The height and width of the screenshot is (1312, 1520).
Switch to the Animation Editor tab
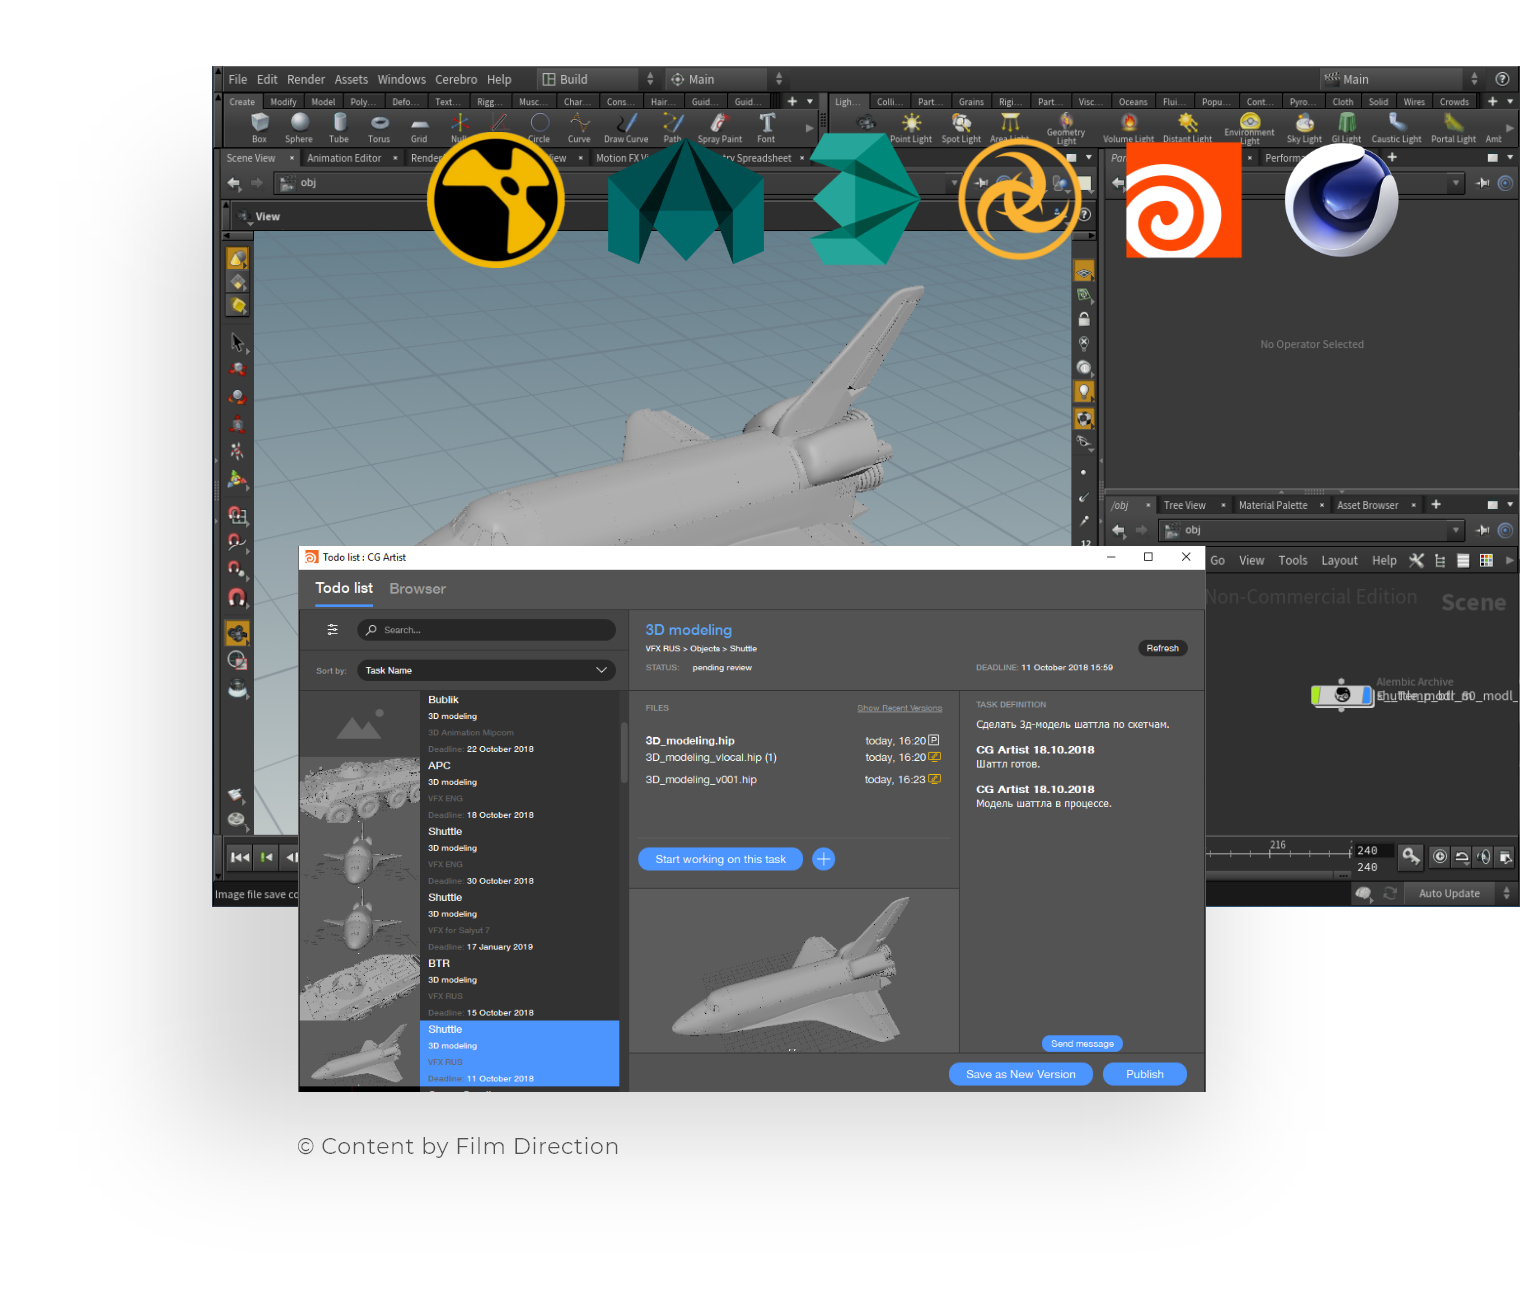[x=344, y=158]
